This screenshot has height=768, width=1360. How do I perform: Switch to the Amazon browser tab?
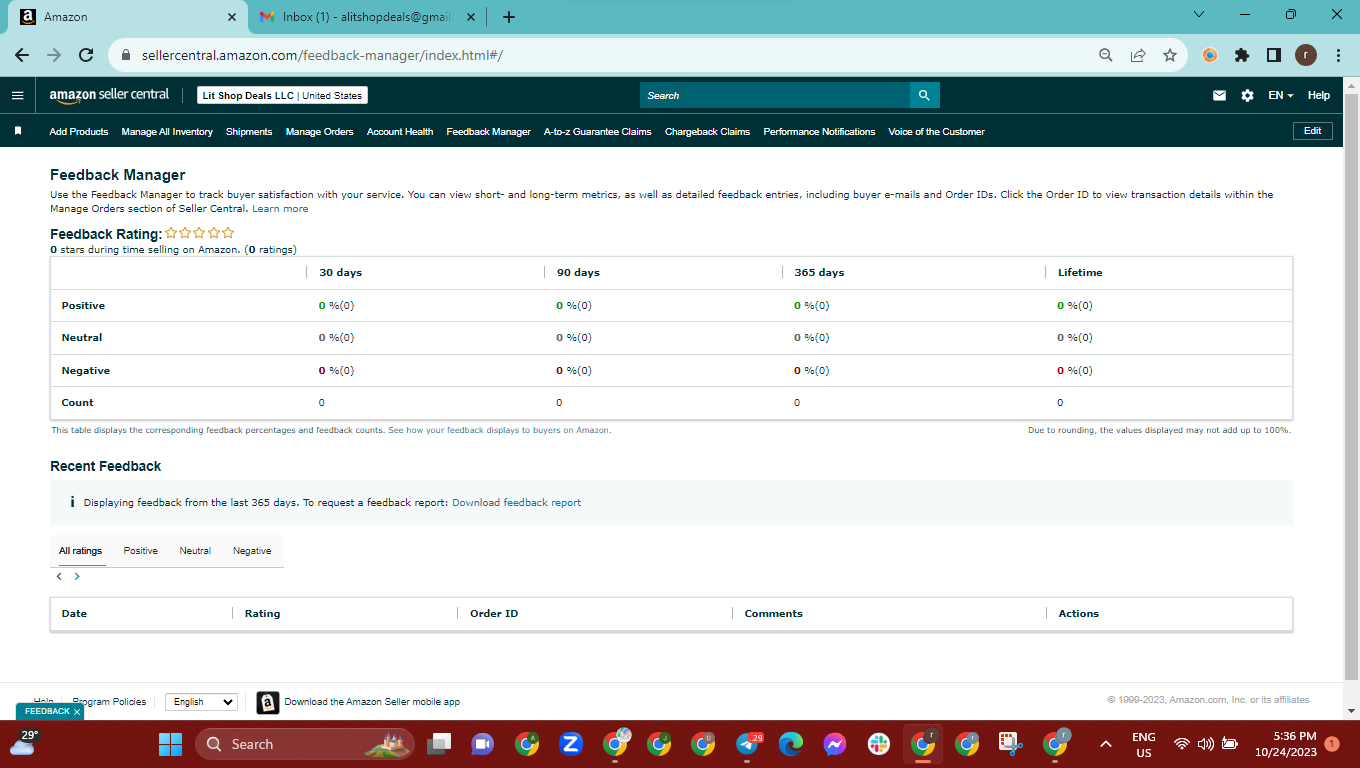point(129,17)
